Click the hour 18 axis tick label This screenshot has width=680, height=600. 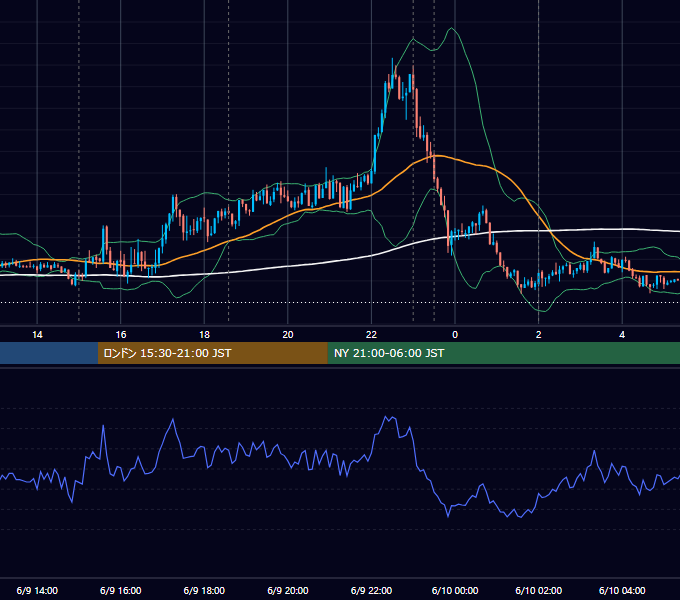click(x=204, y=335)
